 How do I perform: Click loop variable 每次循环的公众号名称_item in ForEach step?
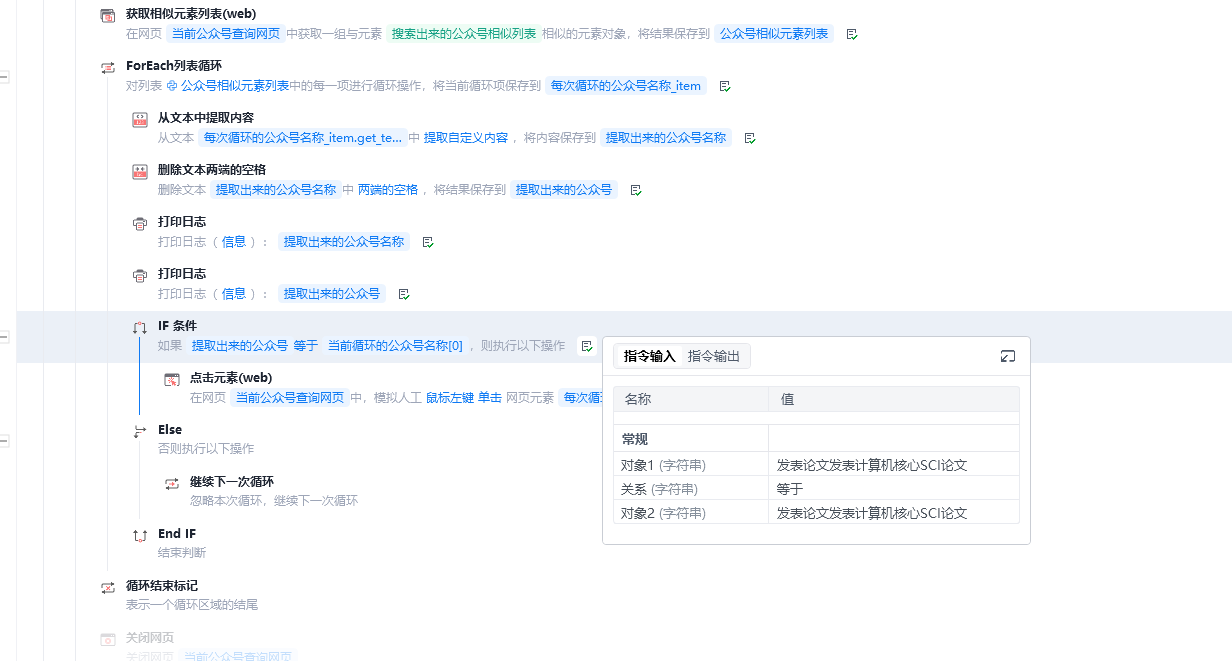click(x=626, y=86)
